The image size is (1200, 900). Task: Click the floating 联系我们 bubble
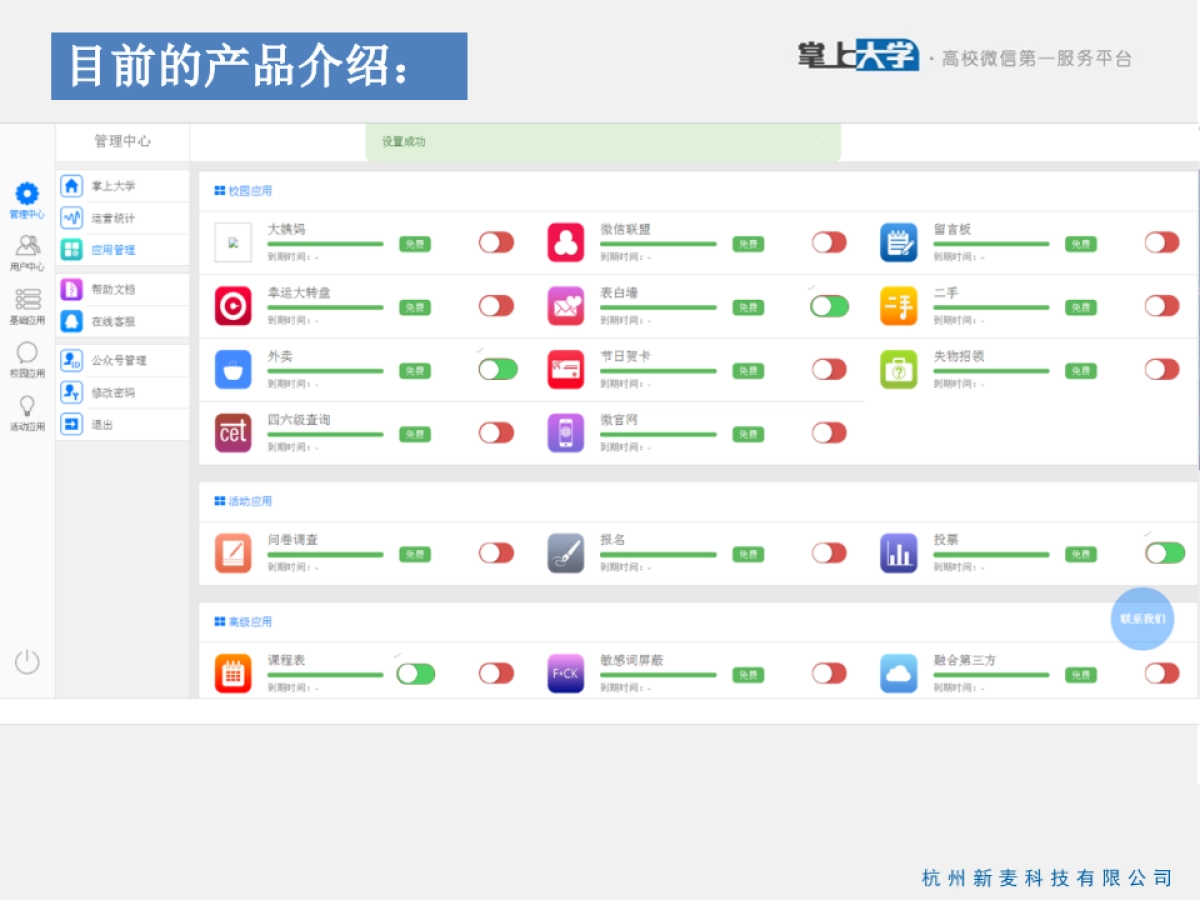[x=1142, y=619]
